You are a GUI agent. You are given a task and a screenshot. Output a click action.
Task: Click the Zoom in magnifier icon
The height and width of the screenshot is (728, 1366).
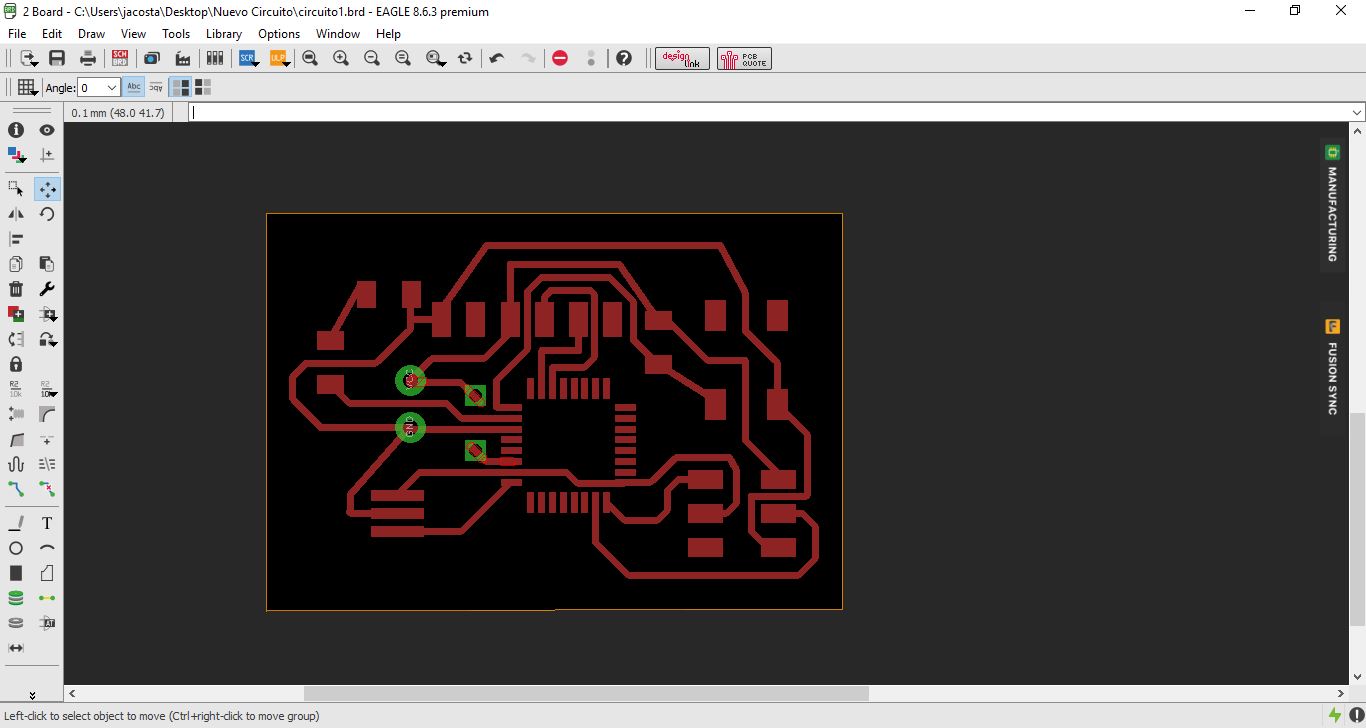click(x=341, y=59)
